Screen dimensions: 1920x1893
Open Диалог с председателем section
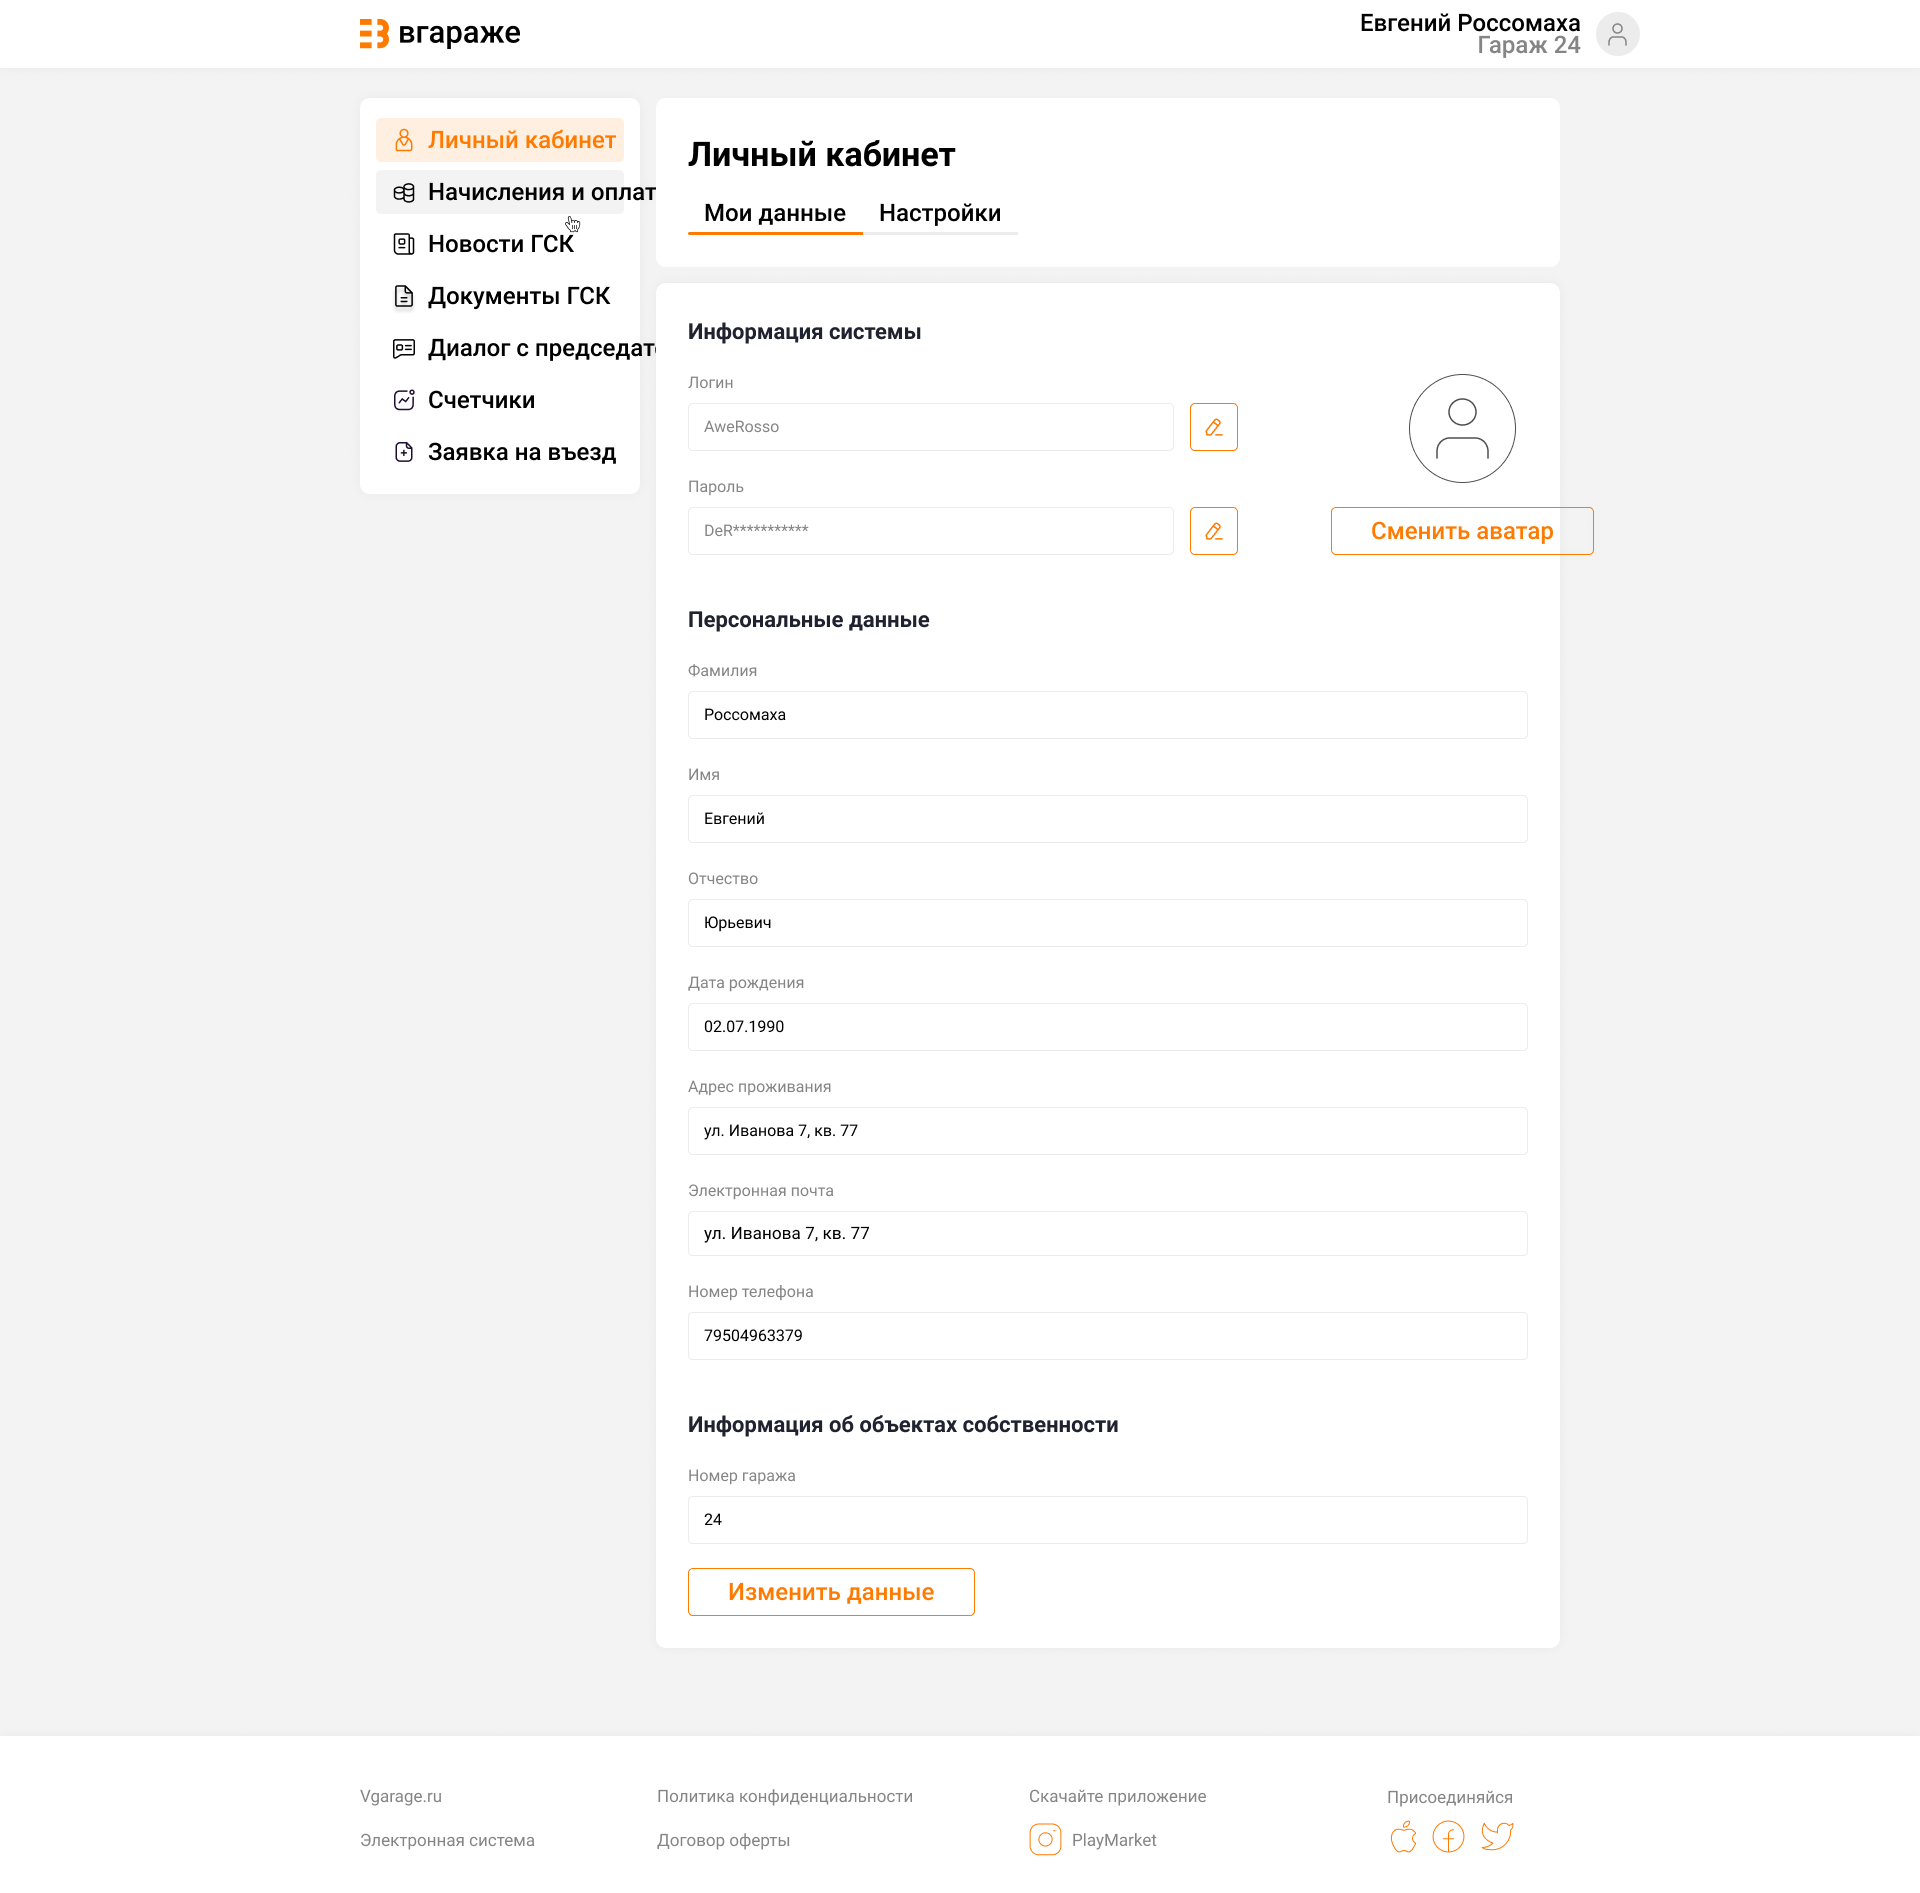pos(500,348)
